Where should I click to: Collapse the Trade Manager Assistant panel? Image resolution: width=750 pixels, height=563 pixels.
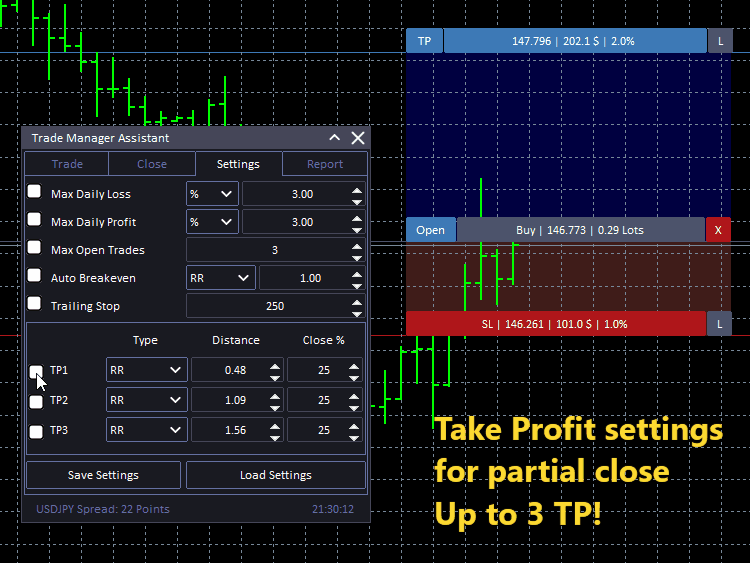[334, 138]
